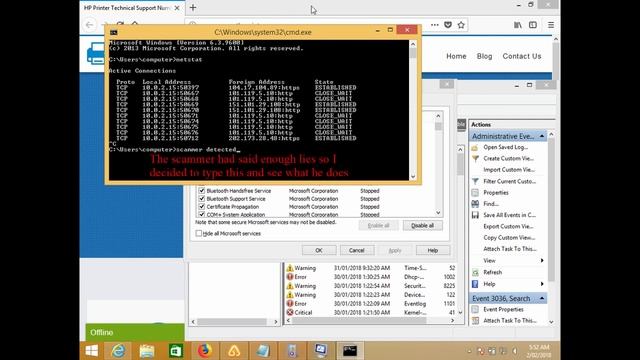Click Cancel in System Configuration dialog
640x360 pixels.
click(357, 250)
